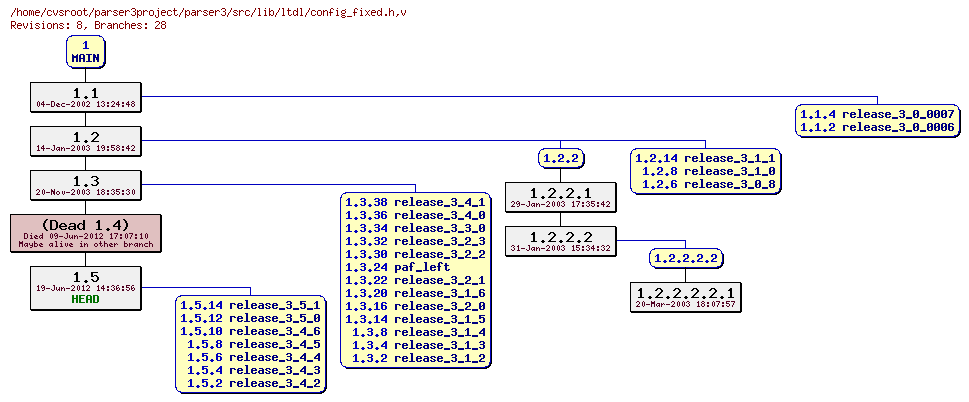The width and height of the screenshot is (969, 402).
Task: Click tag 1.3.4 release_3_1_3
Action: tap(419, 345)
